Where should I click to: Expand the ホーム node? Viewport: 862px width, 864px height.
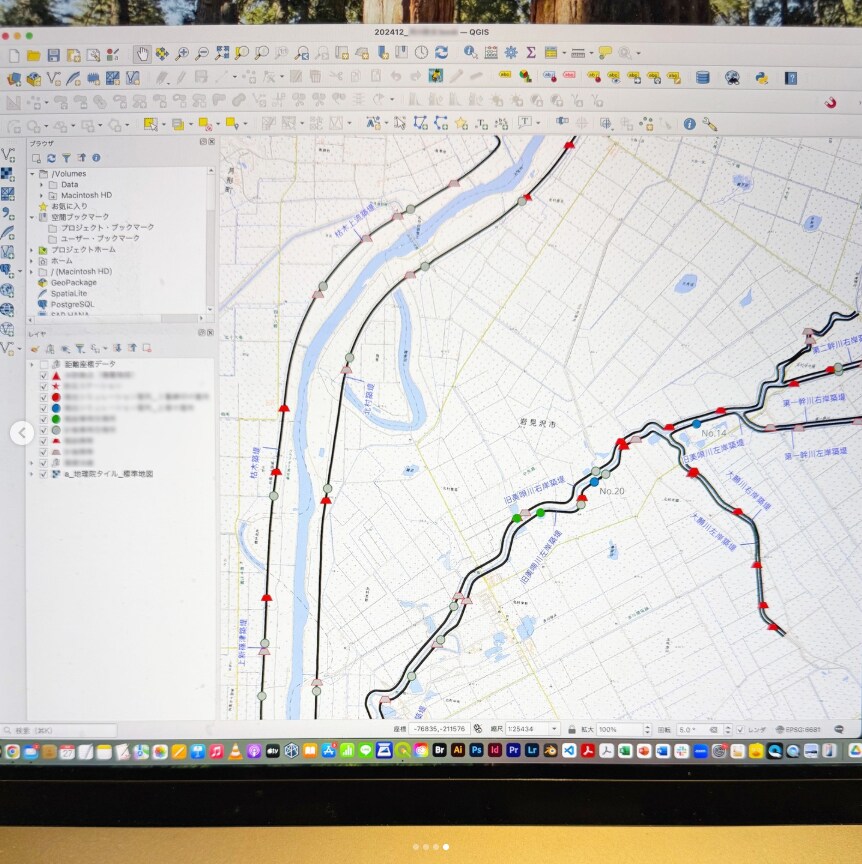point(33,261)
